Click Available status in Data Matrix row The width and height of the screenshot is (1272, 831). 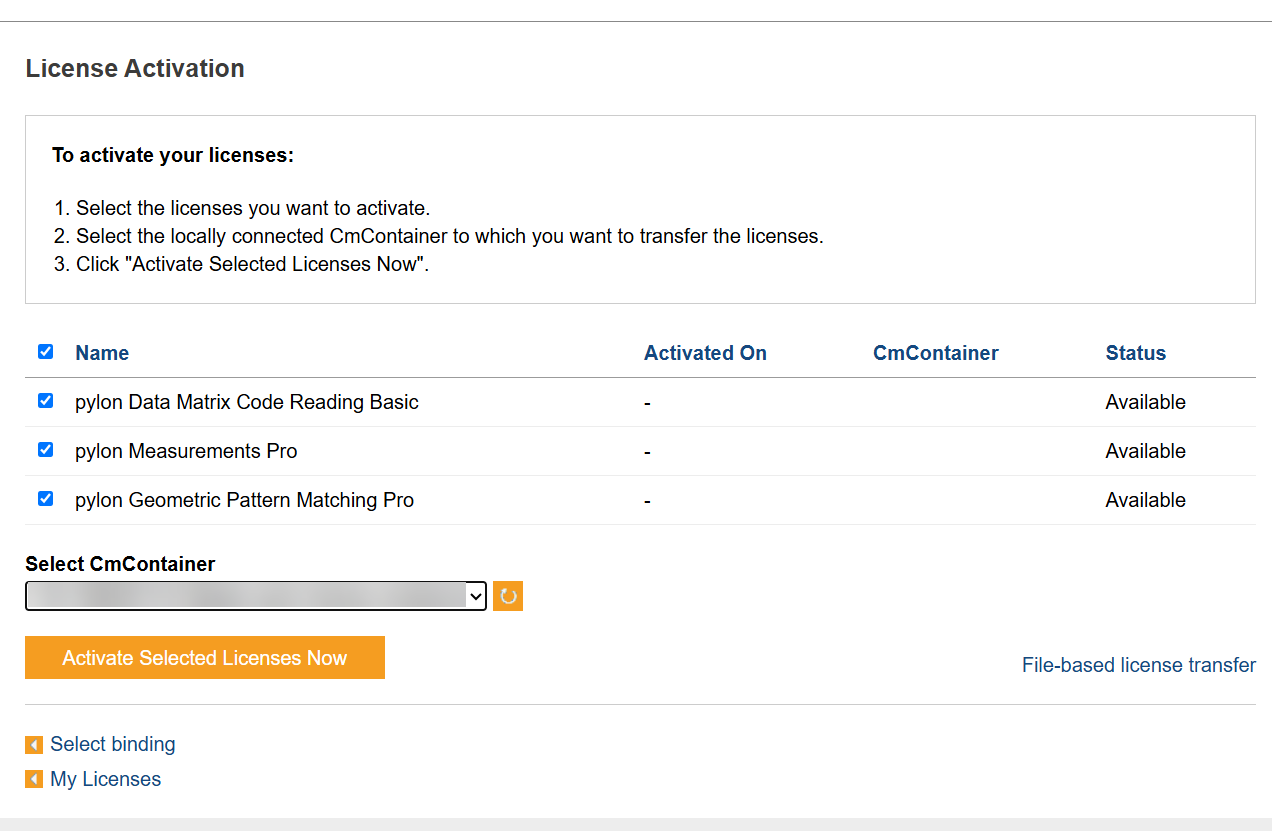pyautogui.click(x=1145, y=402)
